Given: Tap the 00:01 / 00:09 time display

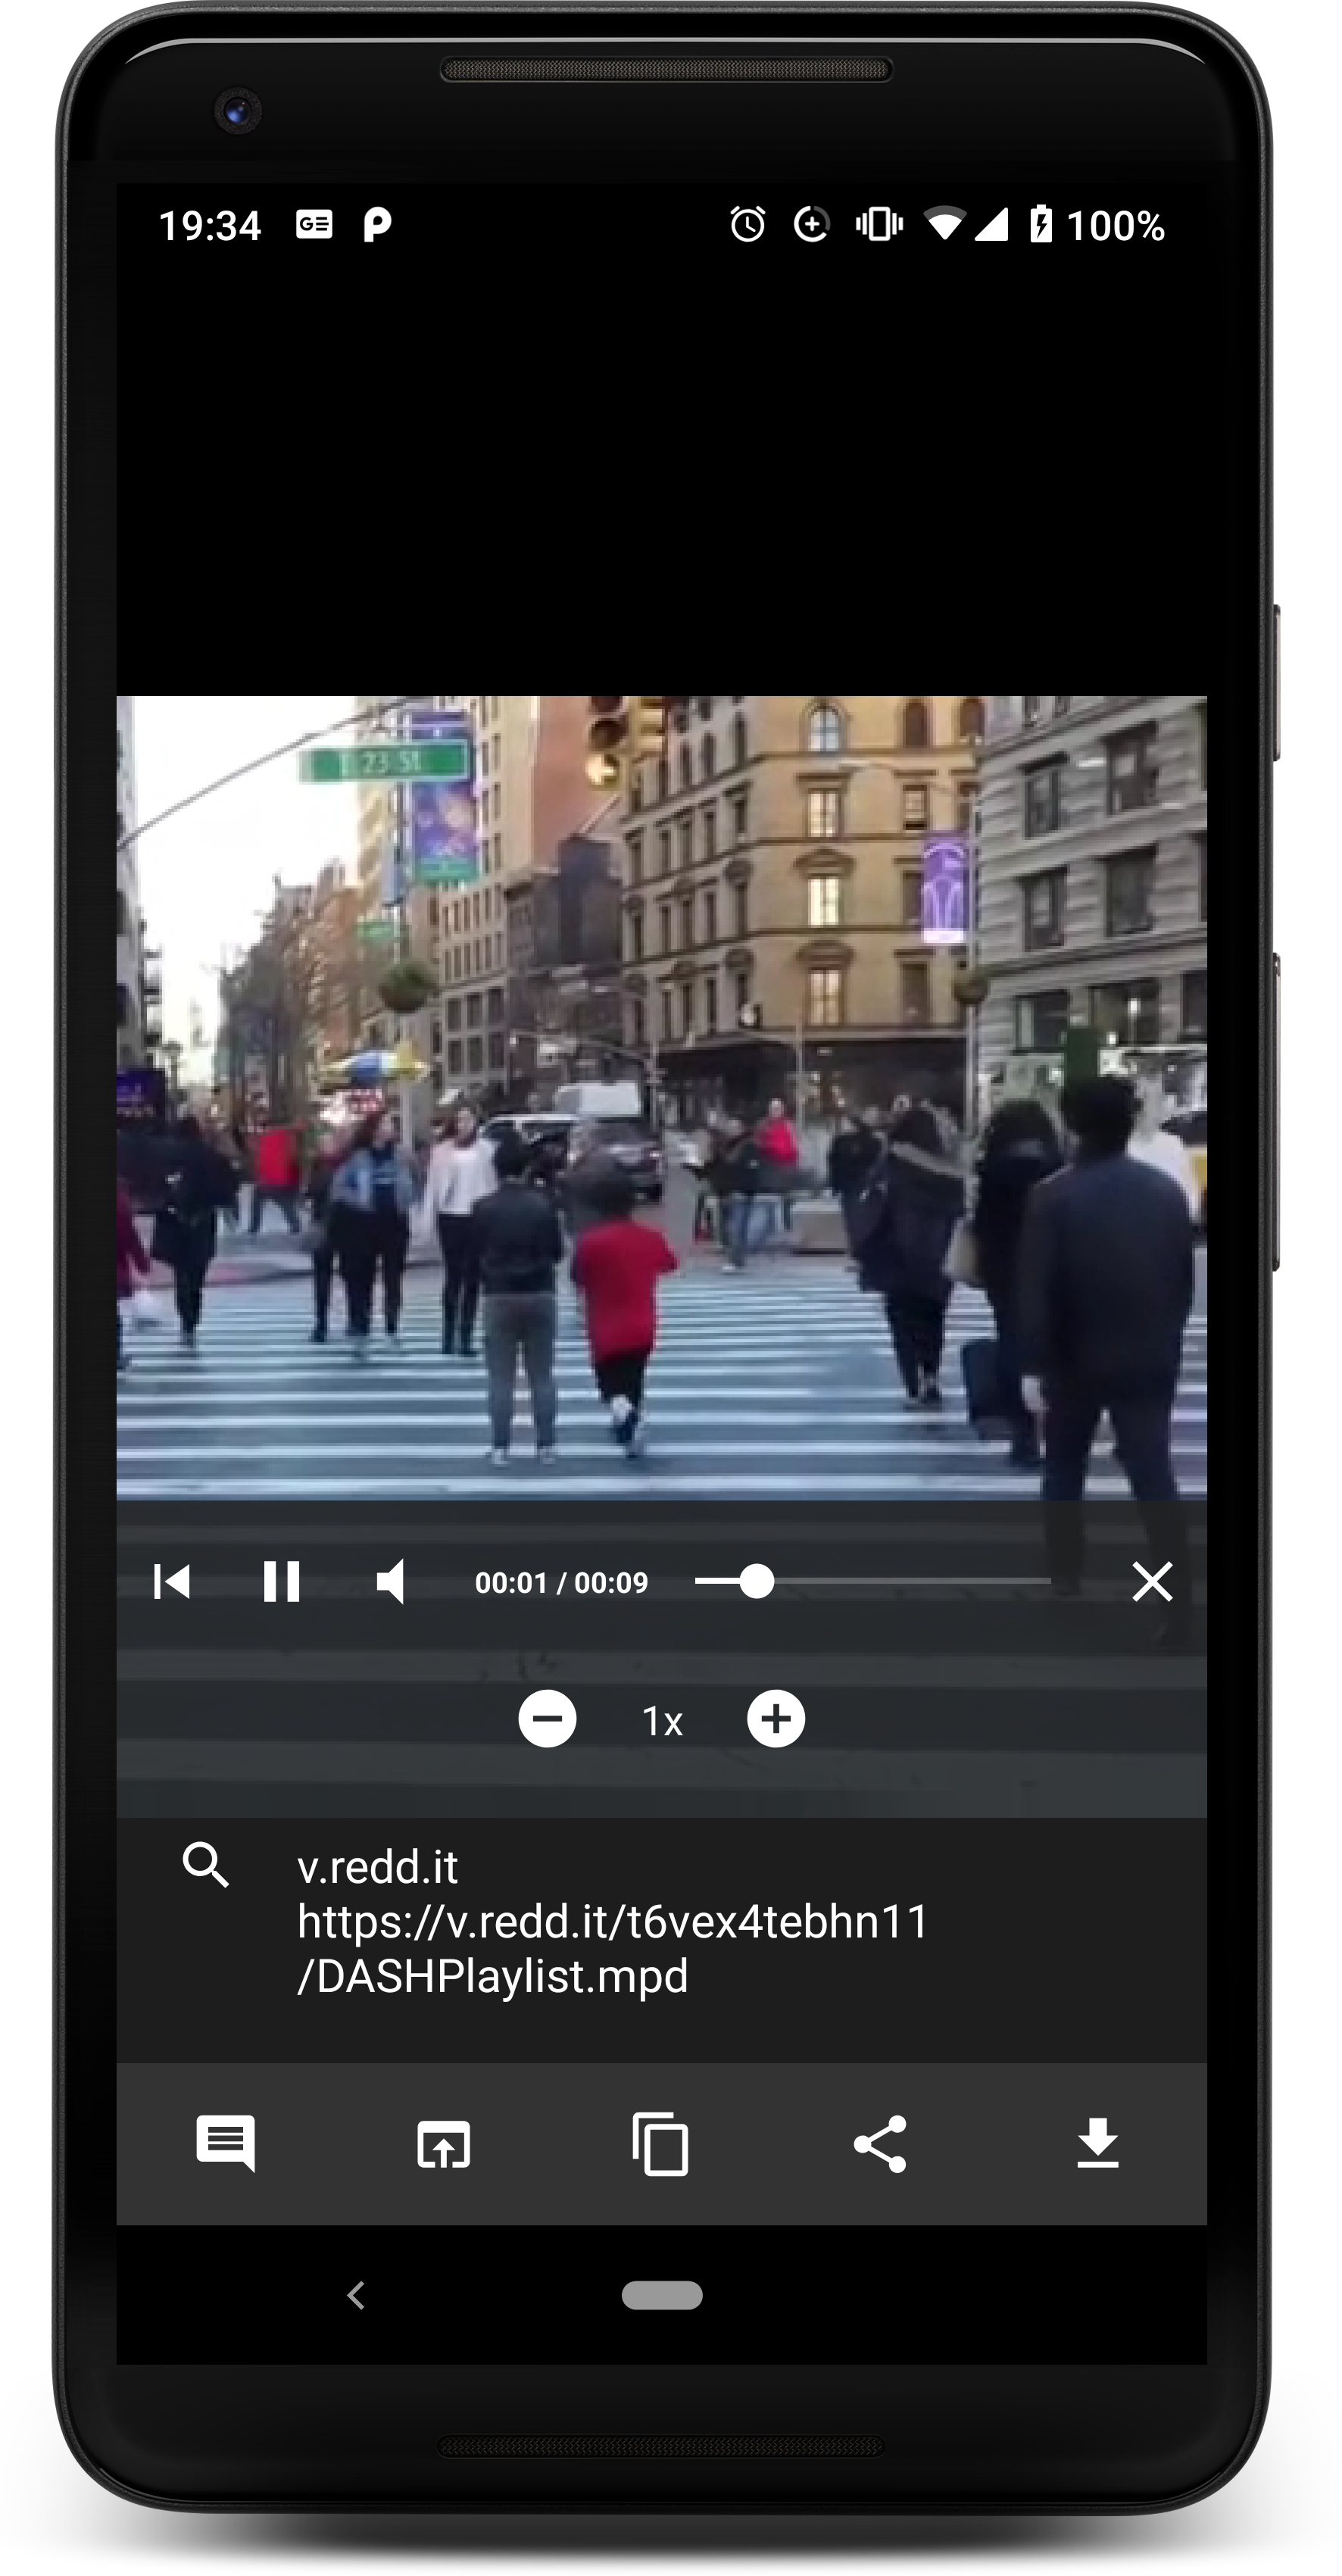Looking at the screenshot, I should tap(561, 1582).
